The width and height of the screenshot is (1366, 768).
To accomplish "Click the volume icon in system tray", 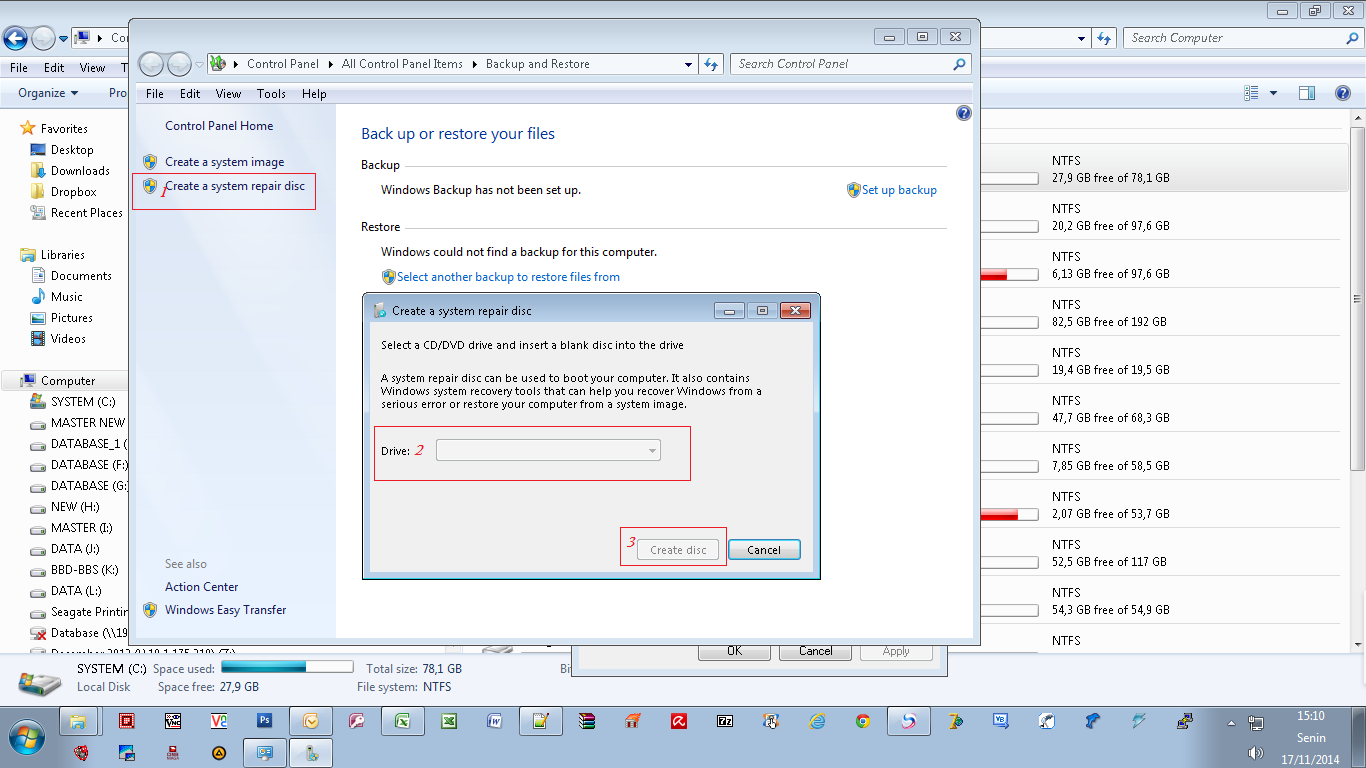I will [x=1256, y=752].
